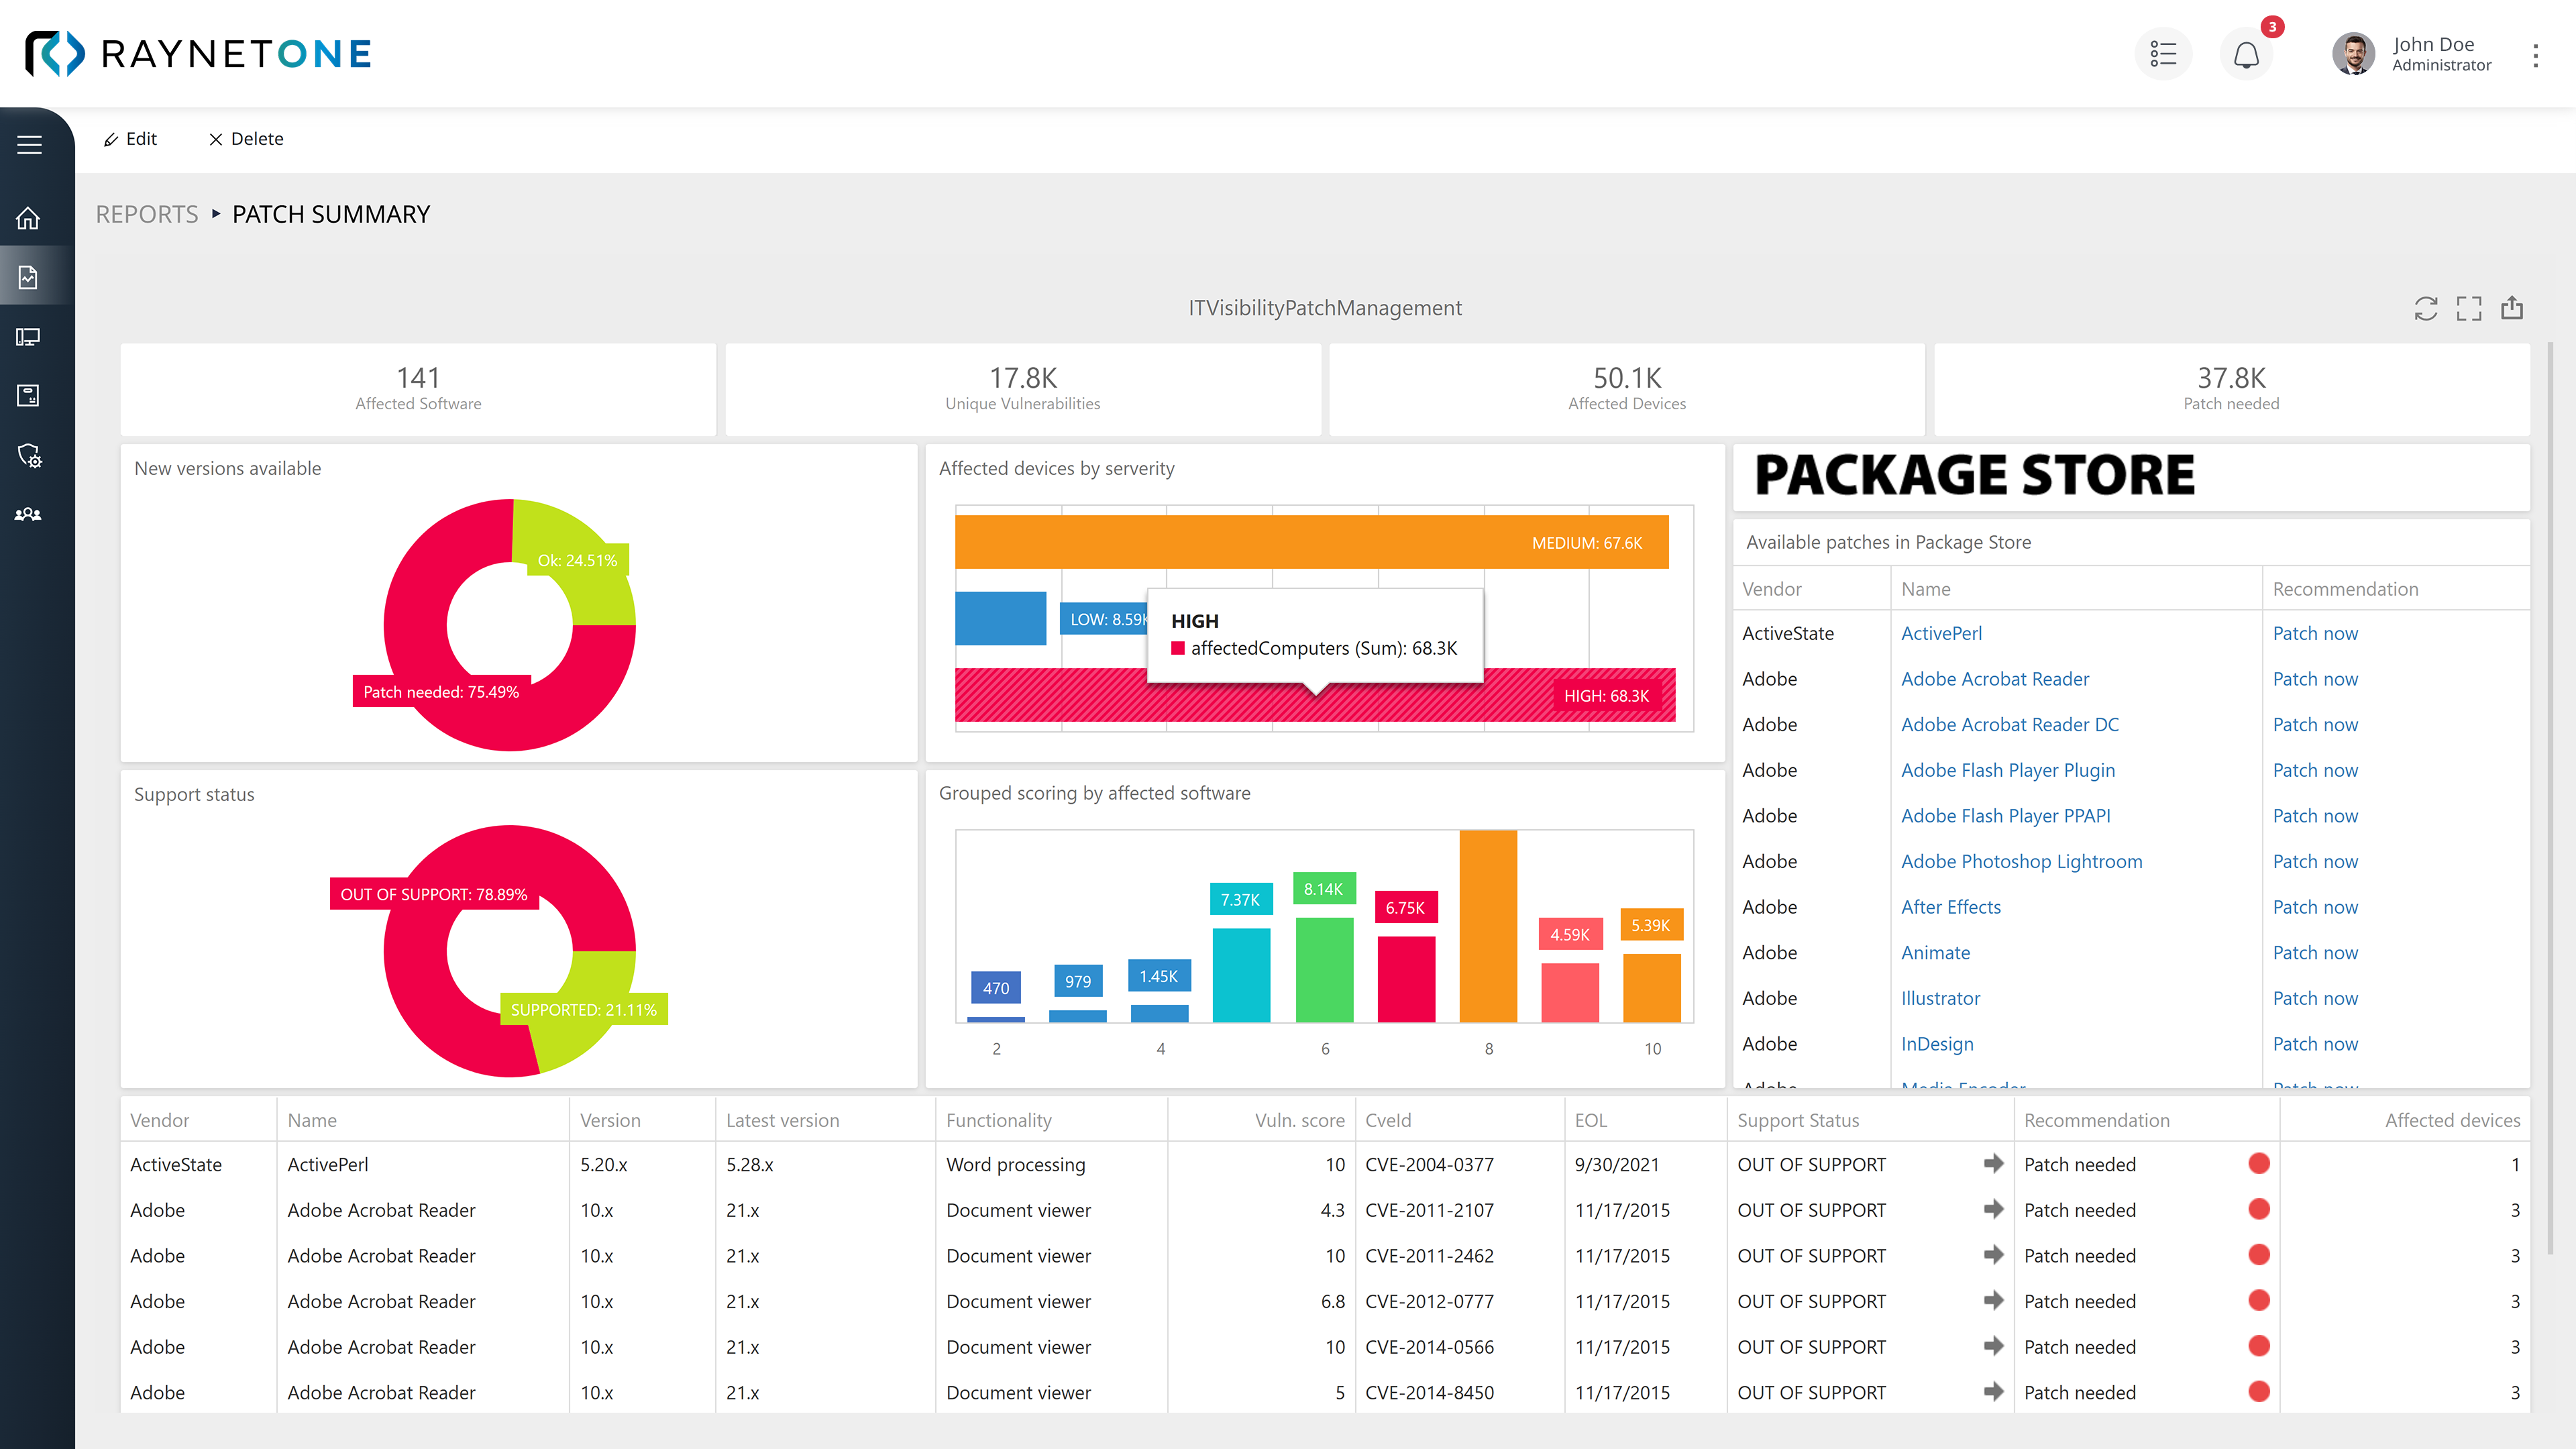Open the hamburger sidebar menu
This screenshot has width=2576, height=1449.
(29, 145)
